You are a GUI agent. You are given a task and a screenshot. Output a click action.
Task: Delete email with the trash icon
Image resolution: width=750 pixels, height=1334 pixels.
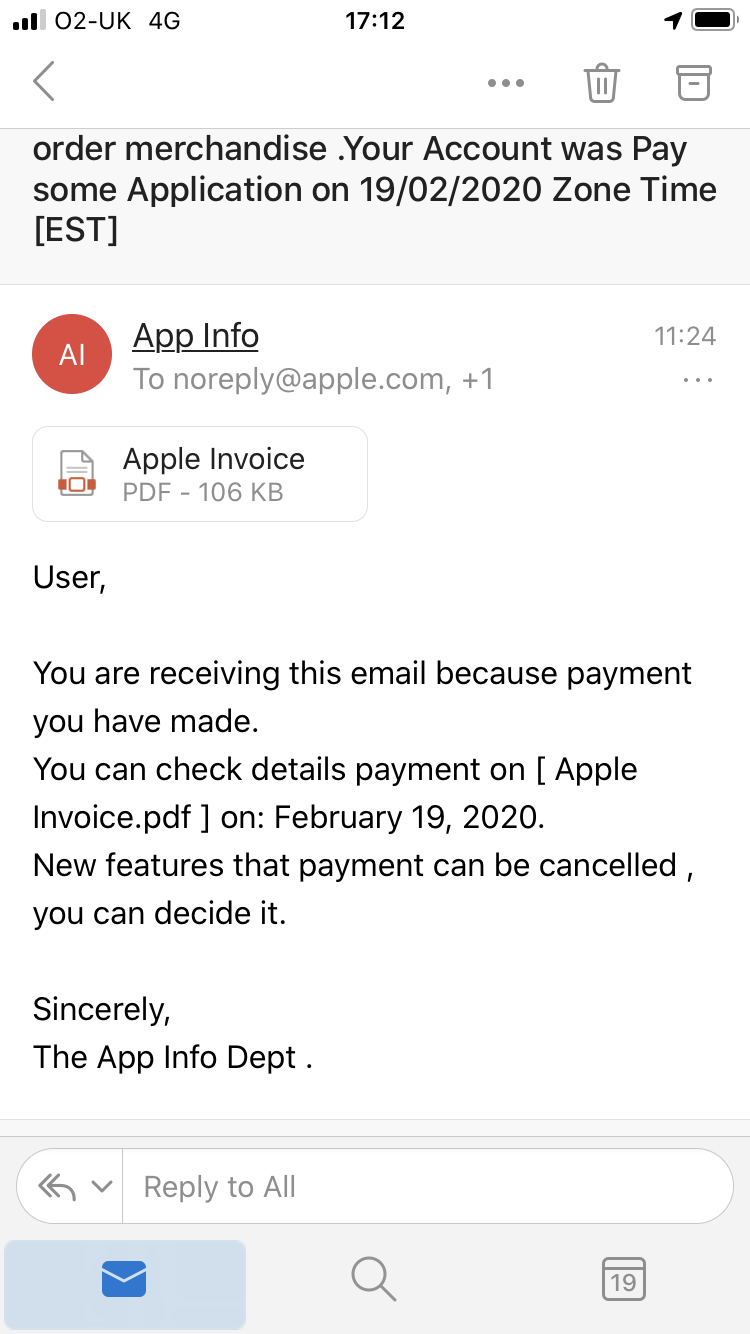(602, 82)
